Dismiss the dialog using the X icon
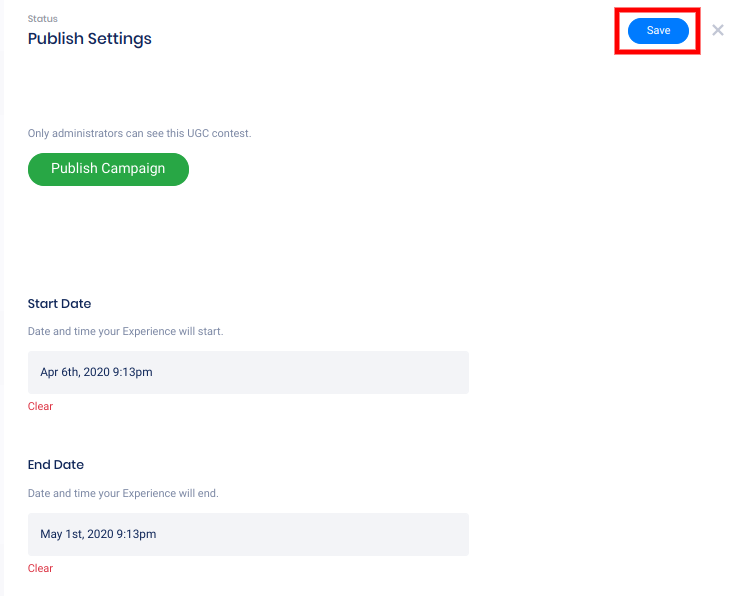The height and width of the screenshot is (596, 747). click(718, 30)
